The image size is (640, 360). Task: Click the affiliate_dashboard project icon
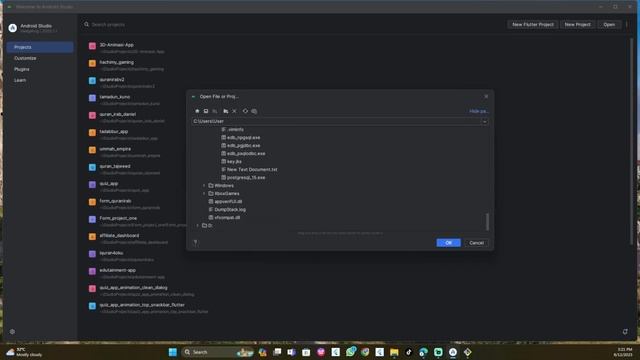[x=92, y=237]
